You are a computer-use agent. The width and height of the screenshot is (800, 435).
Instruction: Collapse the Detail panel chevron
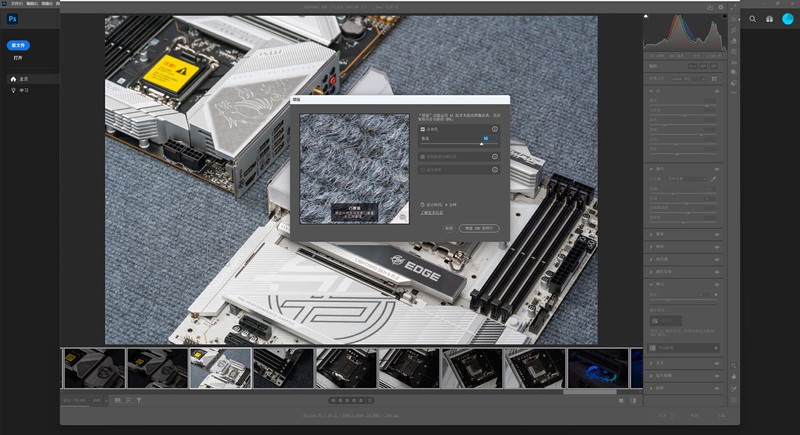(651, 284)
